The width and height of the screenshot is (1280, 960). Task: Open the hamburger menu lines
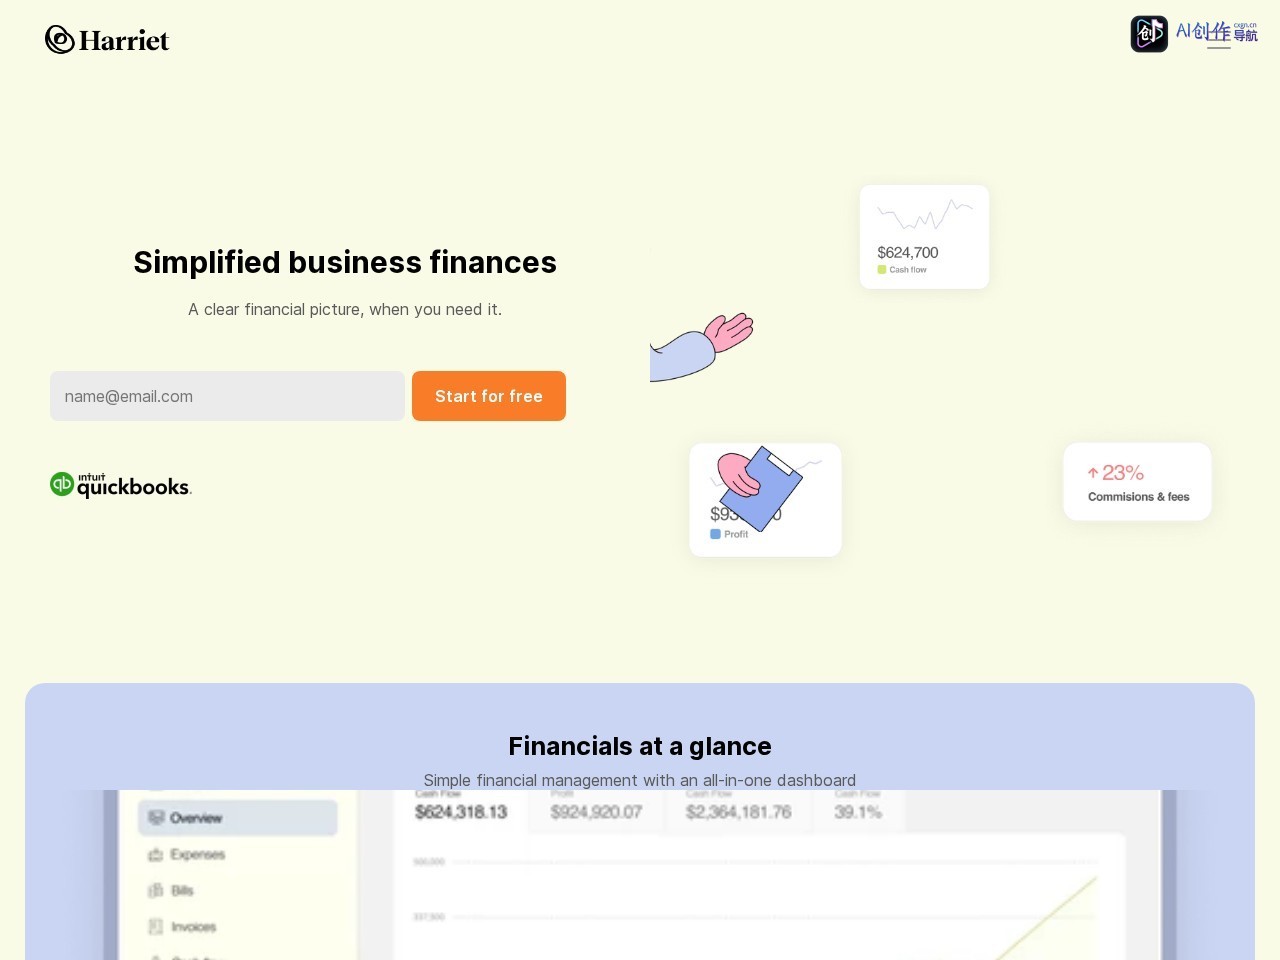pyautogui.click(x=1218, y=40)
